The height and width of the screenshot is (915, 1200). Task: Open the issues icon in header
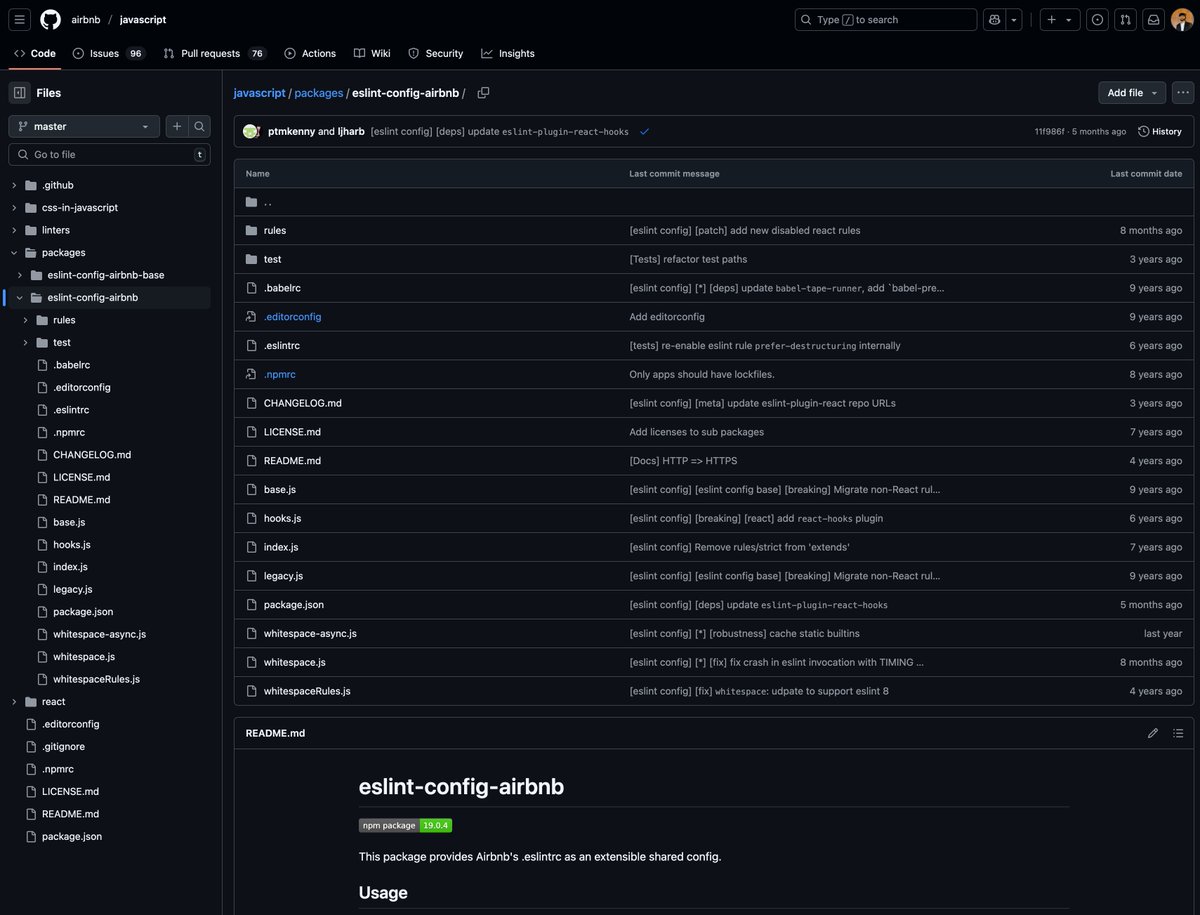[x=1097, y=19]
